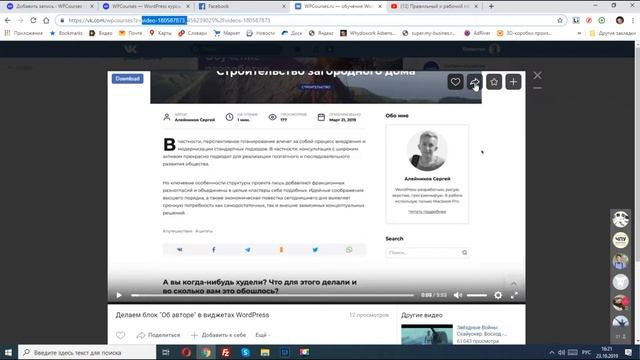Screen dimensions: 640x360
Task: Open a new browser tab
Action: (491, 6)
